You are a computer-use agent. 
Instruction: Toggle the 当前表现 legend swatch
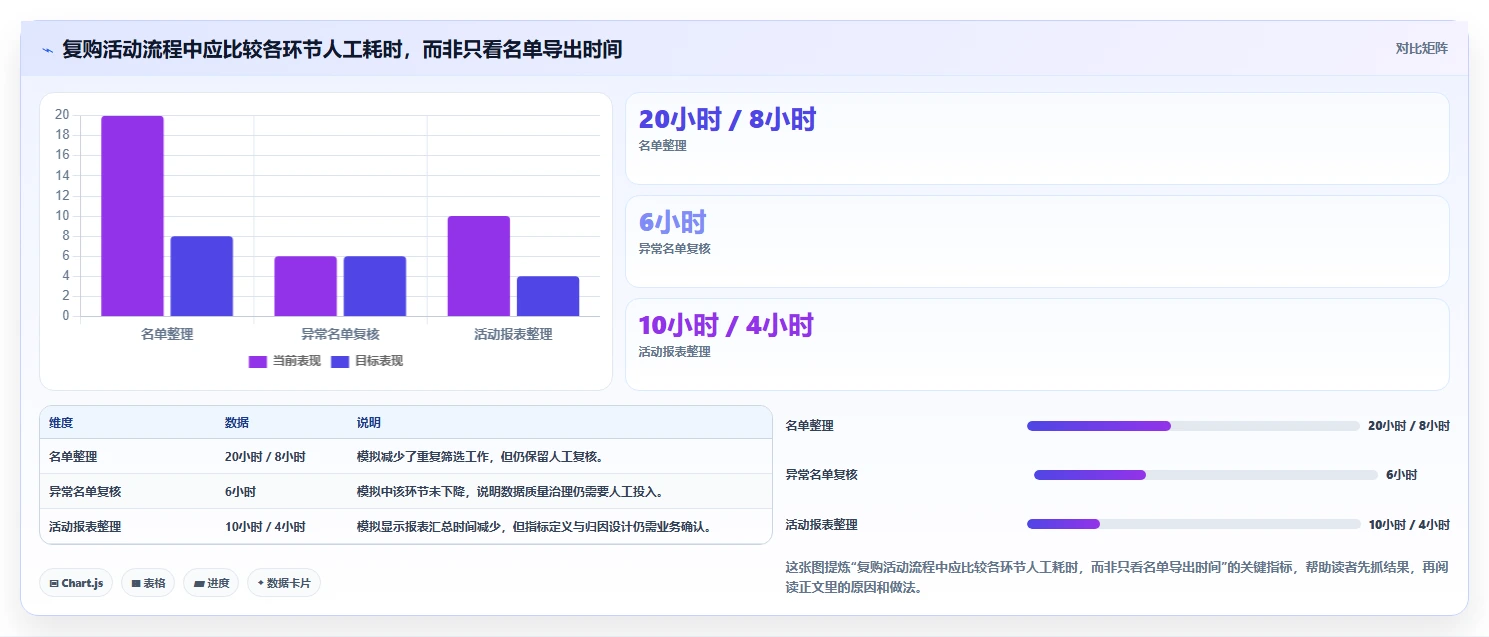pyautogui.click(x=258, y=361)
